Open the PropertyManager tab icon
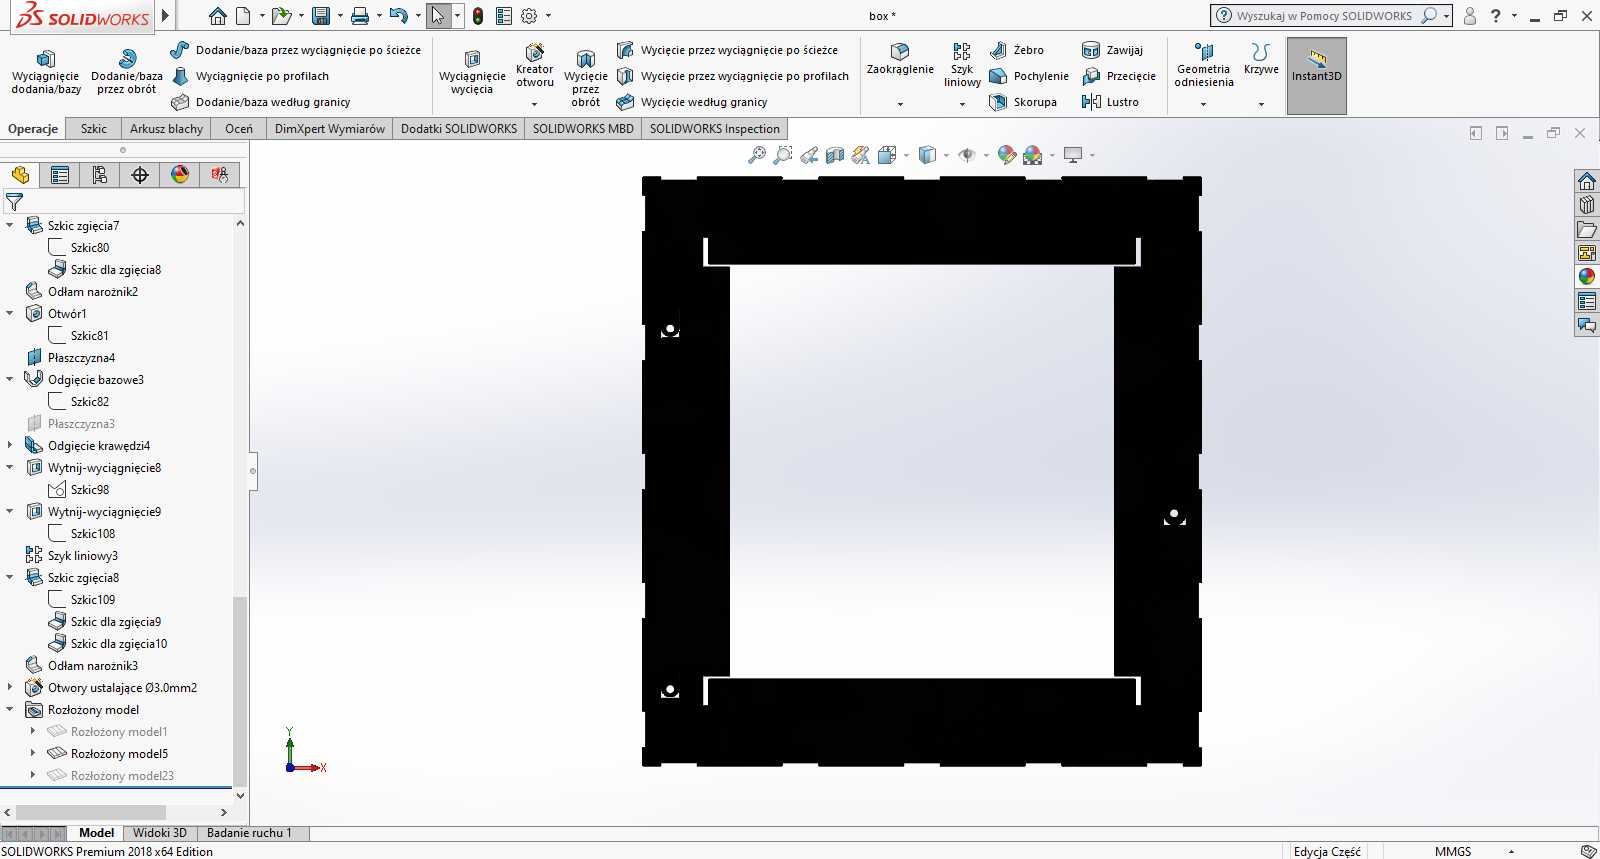Viewport: 1600px width, 859px height. [60, 175]
